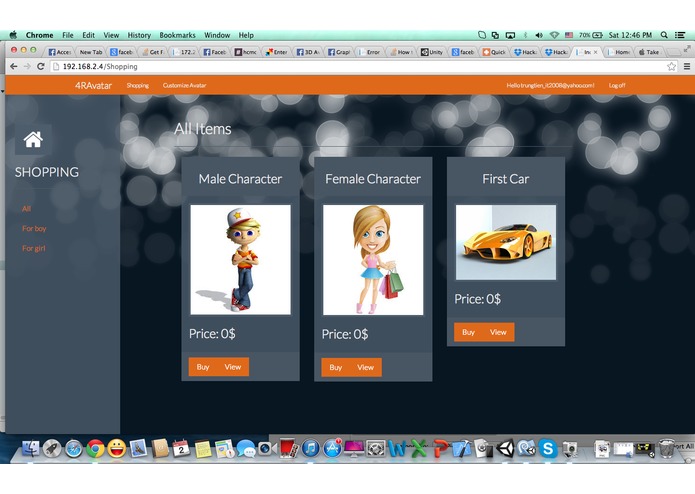Launch Unity from the dock
Viewport: 695px width, 494px height.
(x=505, y=449)
